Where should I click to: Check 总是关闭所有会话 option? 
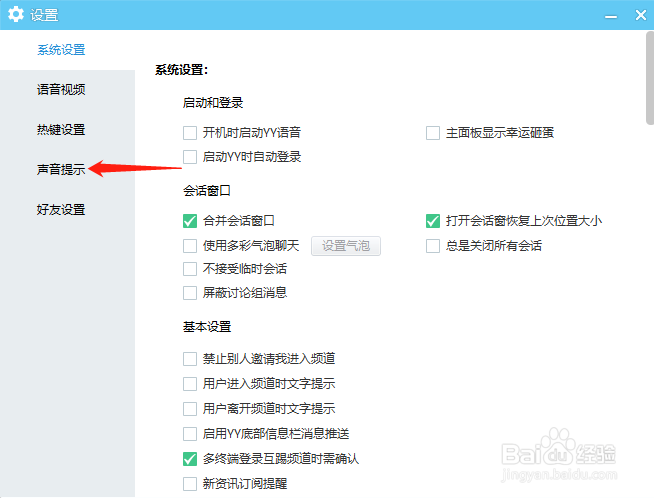pyautogui.click(x=433, y=246)
